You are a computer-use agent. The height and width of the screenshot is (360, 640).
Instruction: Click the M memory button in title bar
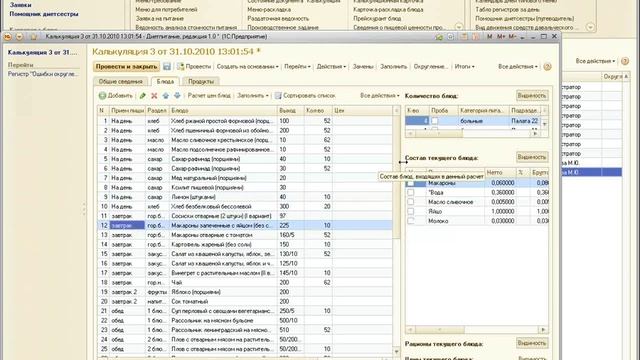pyautogui.click(x=489, y=37)
